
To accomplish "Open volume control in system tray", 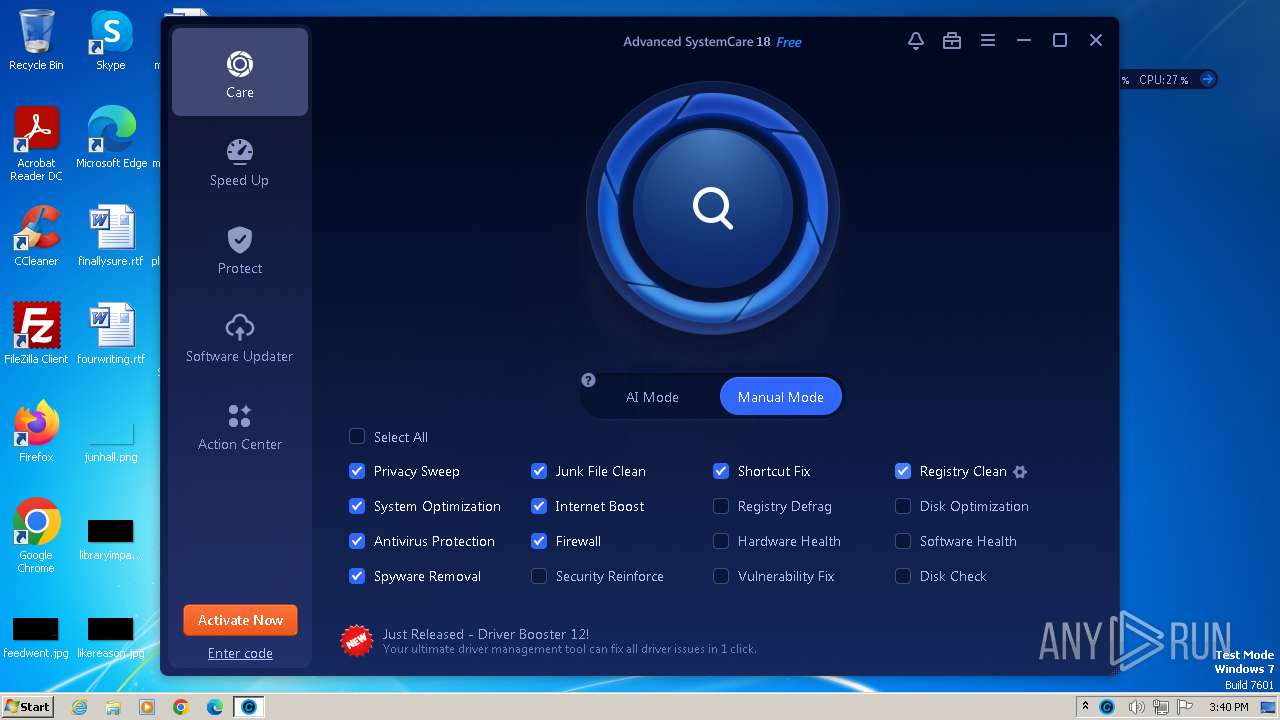I will coord(1137,707).
